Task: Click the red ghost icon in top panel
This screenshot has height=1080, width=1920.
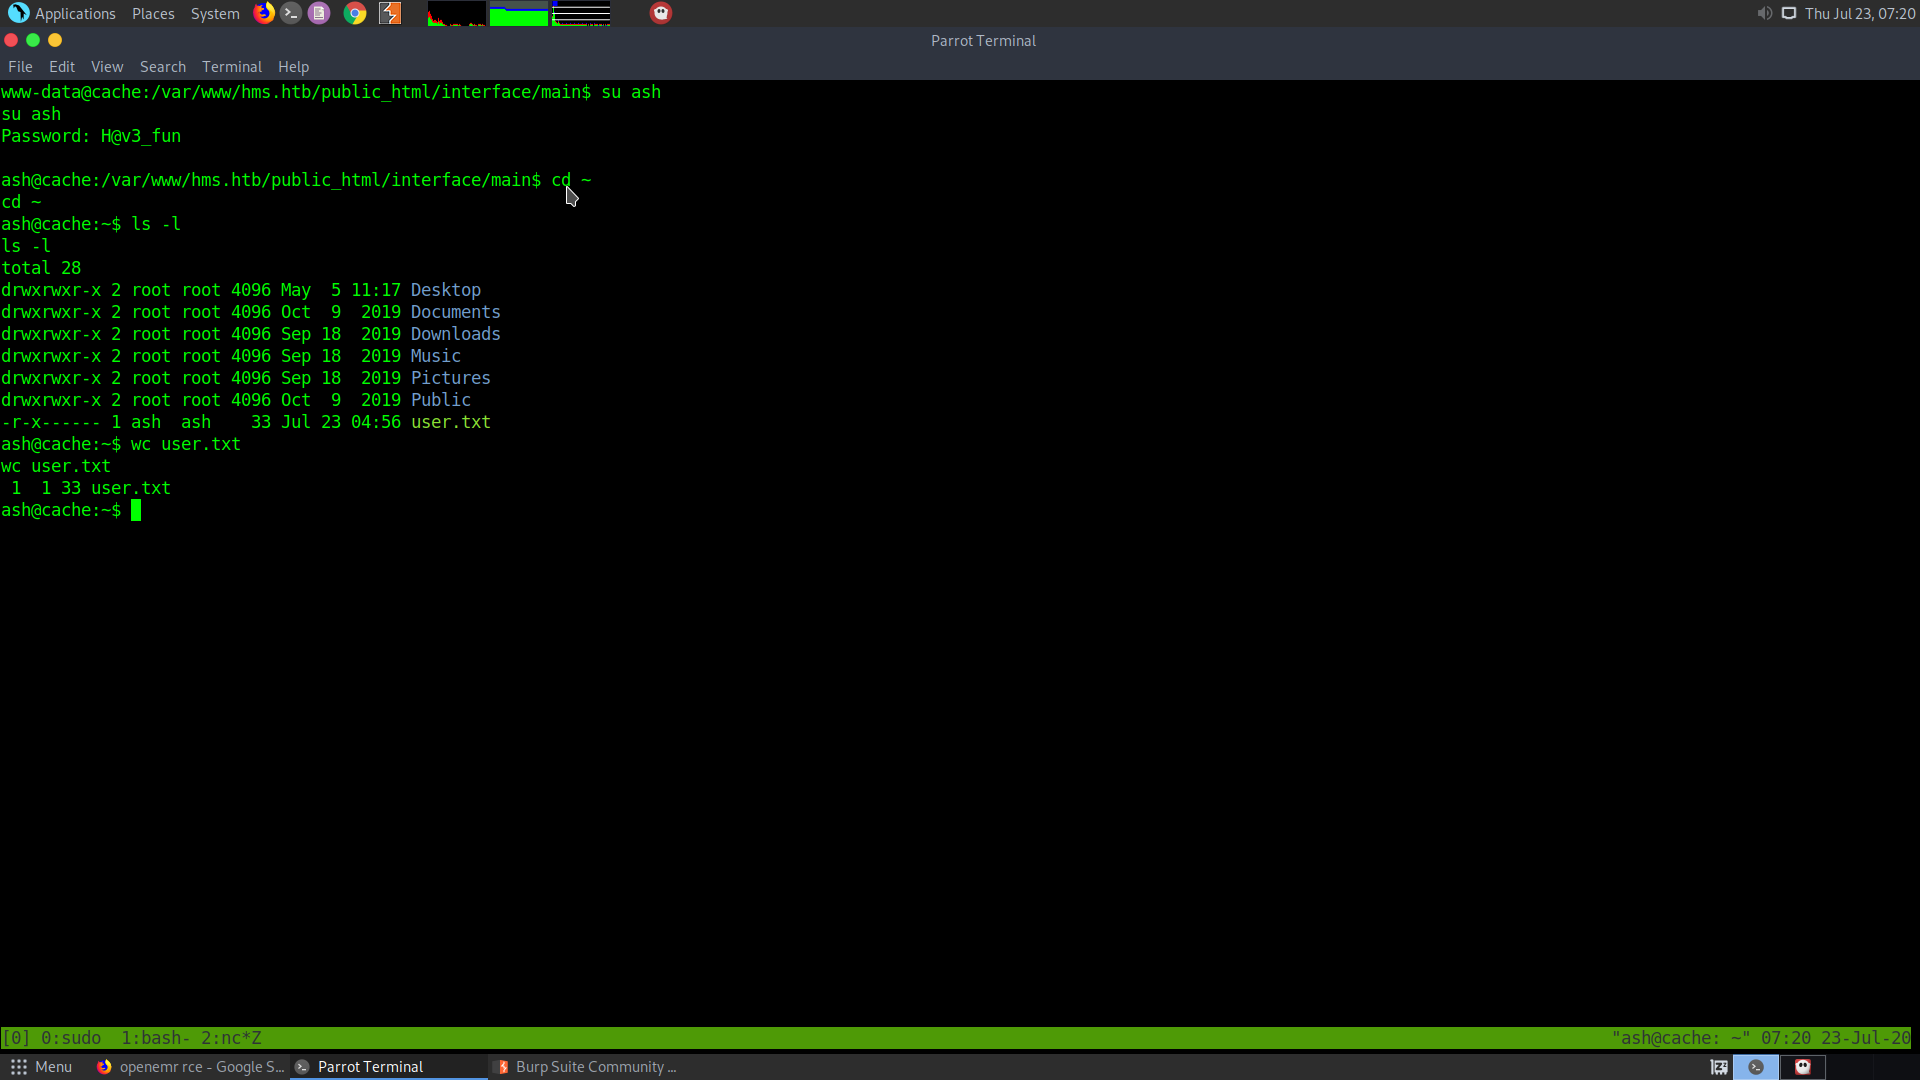Action: click(661, 13)
